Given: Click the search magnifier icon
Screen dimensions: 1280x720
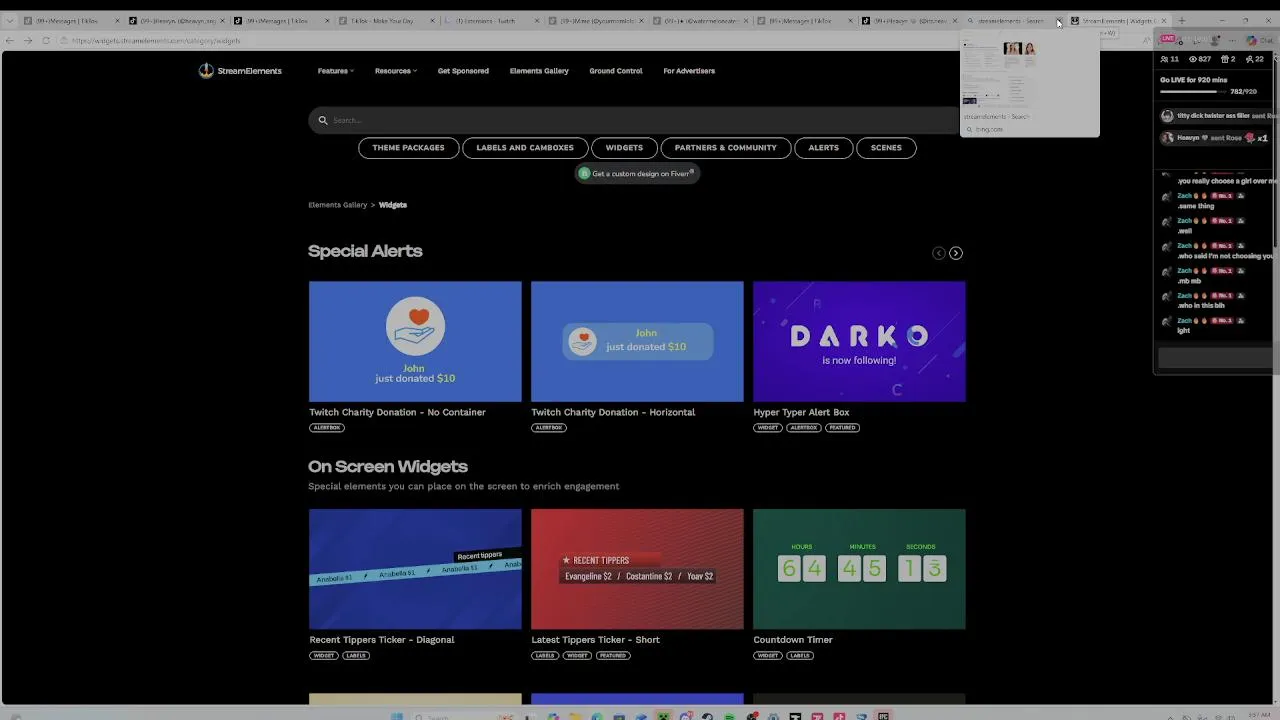Looking at the screenshot, I should [323, 120].
